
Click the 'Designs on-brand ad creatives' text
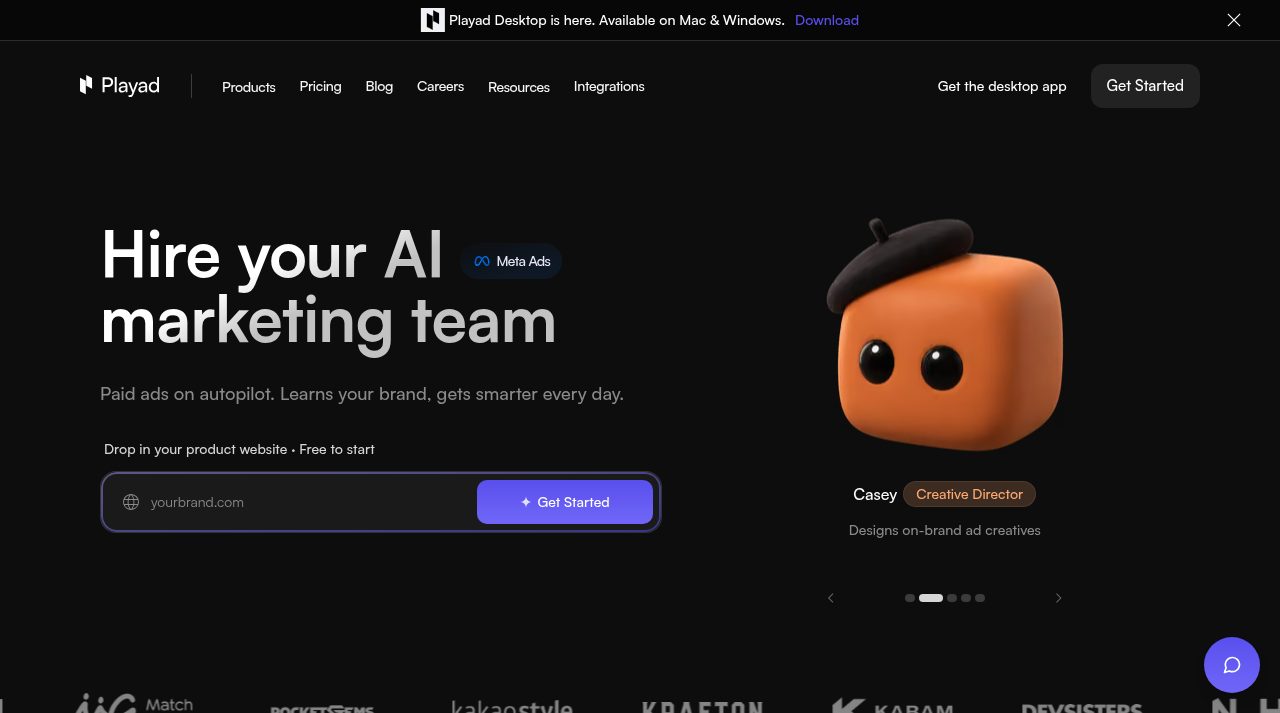(945, 530)
